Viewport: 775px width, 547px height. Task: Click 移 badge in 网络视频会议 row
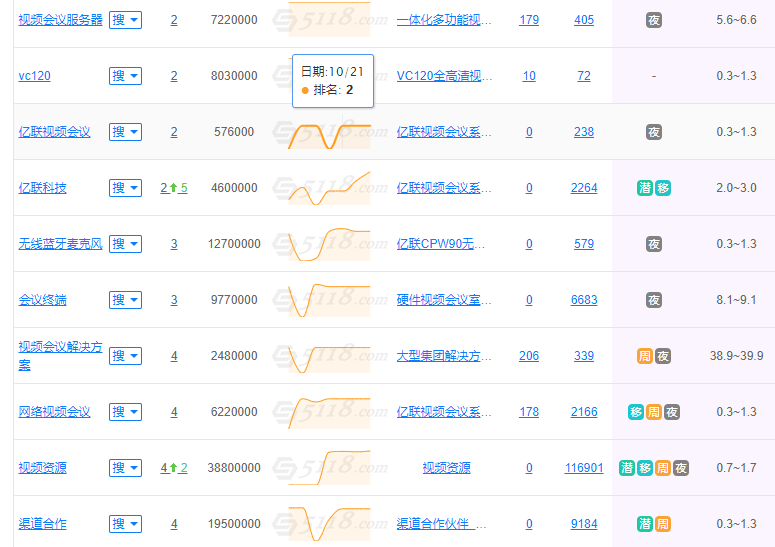(x=636, y=412)
